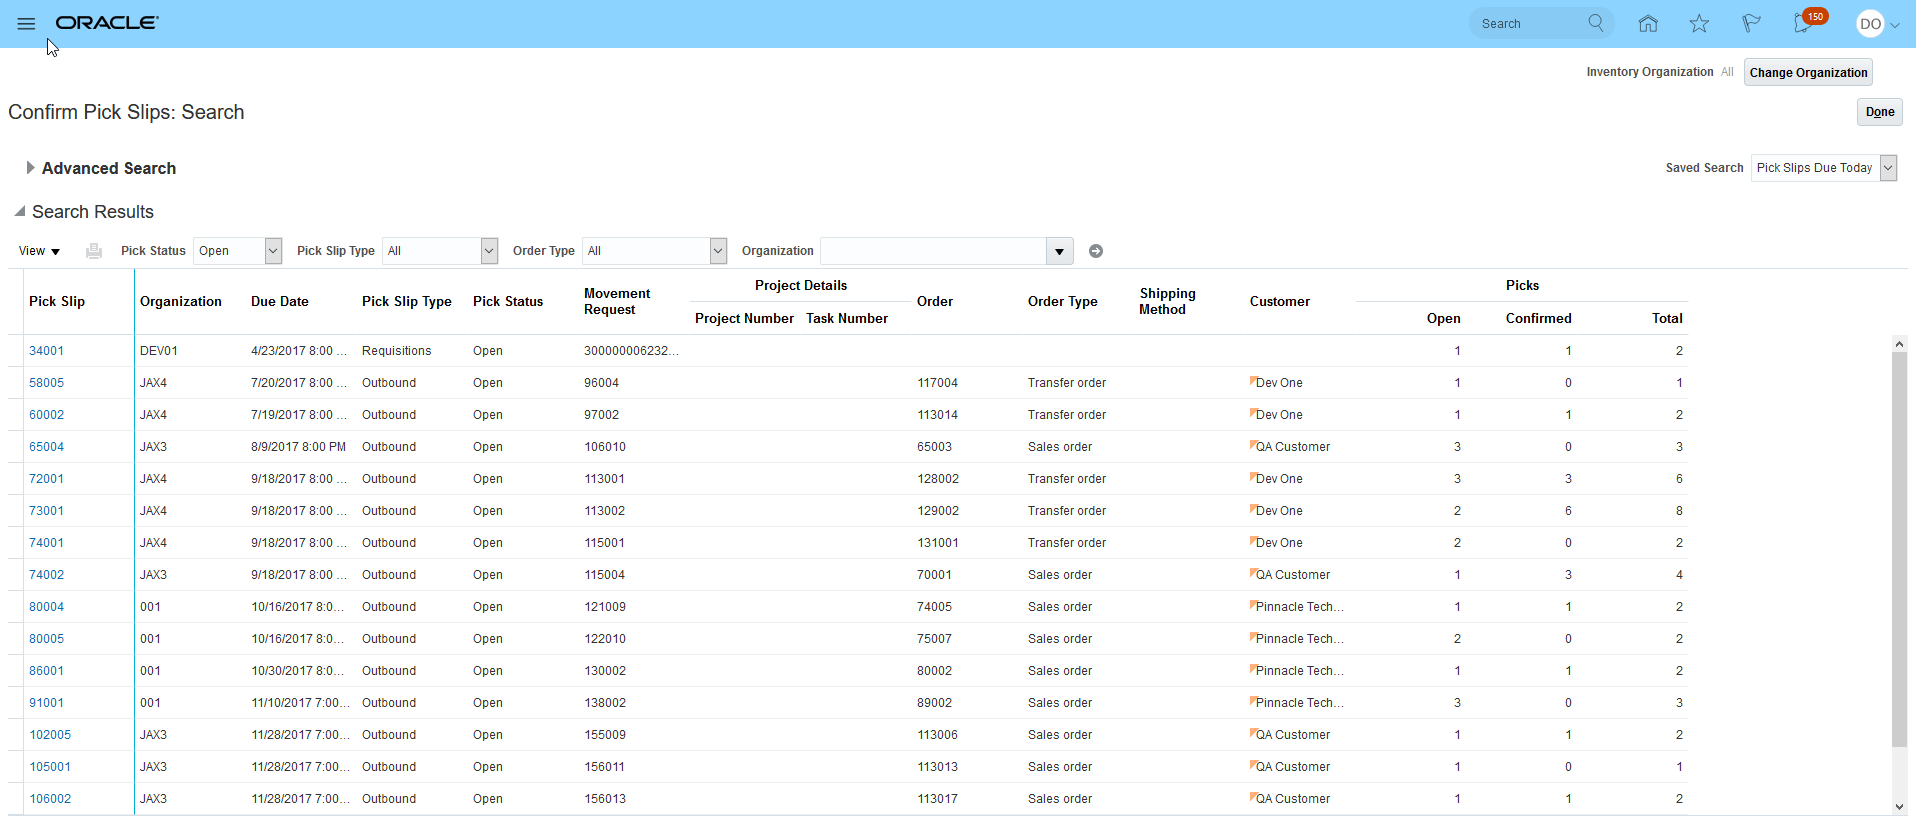Click the customer flag icon for Pick Slip 74002
Viewport: 1916px width, 832px height.
1253,573
